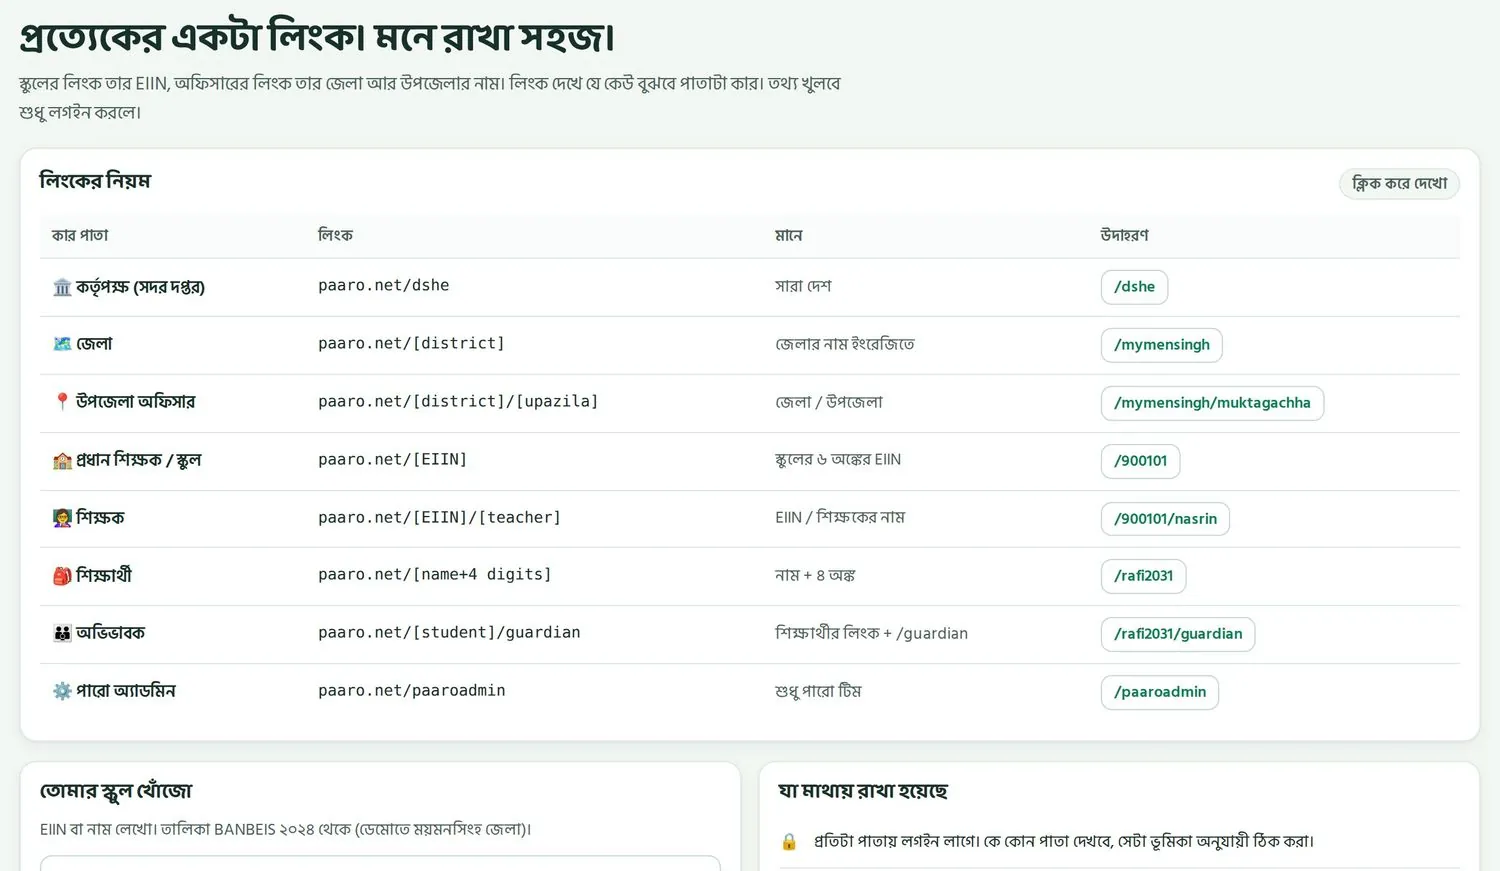This screenshot has height=871, width=1500.
Task: Open the /rafi2031 student example link
Action: click(1144, 576)
